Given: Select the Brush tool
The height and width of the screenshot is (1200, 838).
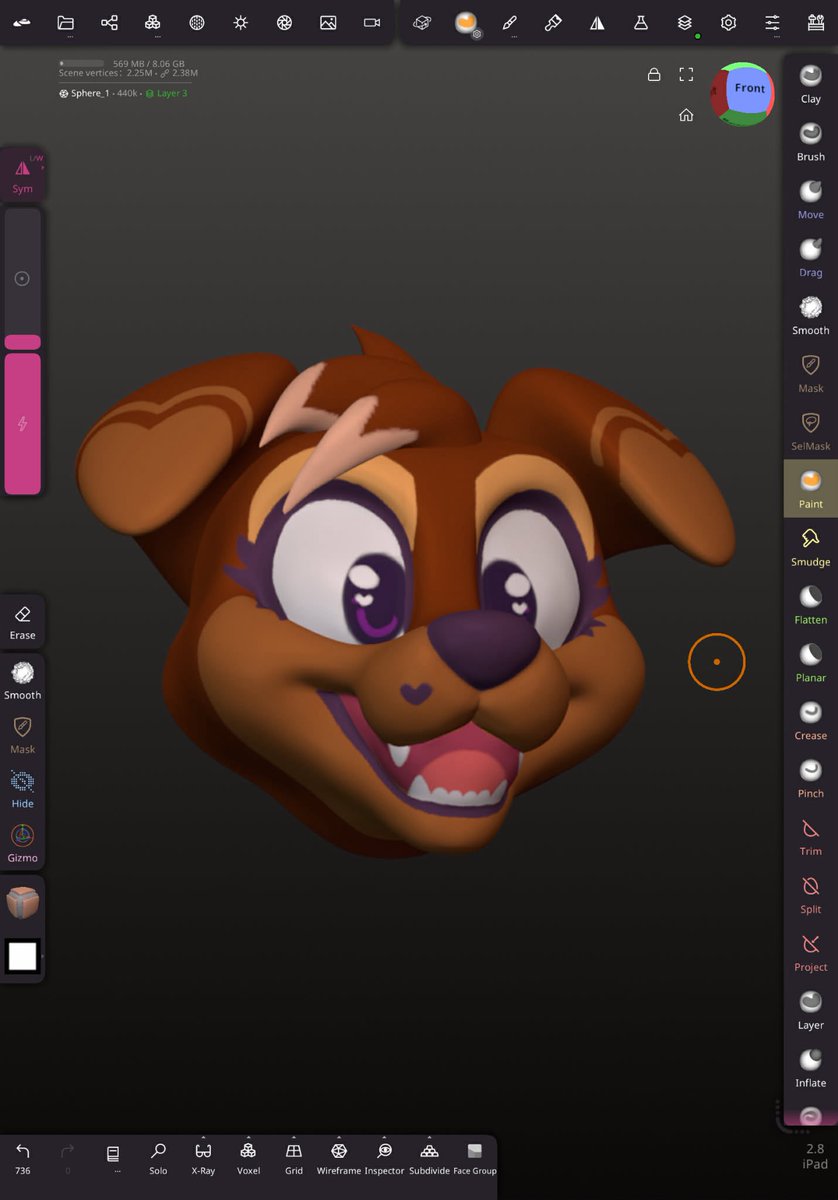Looking at the screenshot, I should pyautogui.click(x=811, y=141).
